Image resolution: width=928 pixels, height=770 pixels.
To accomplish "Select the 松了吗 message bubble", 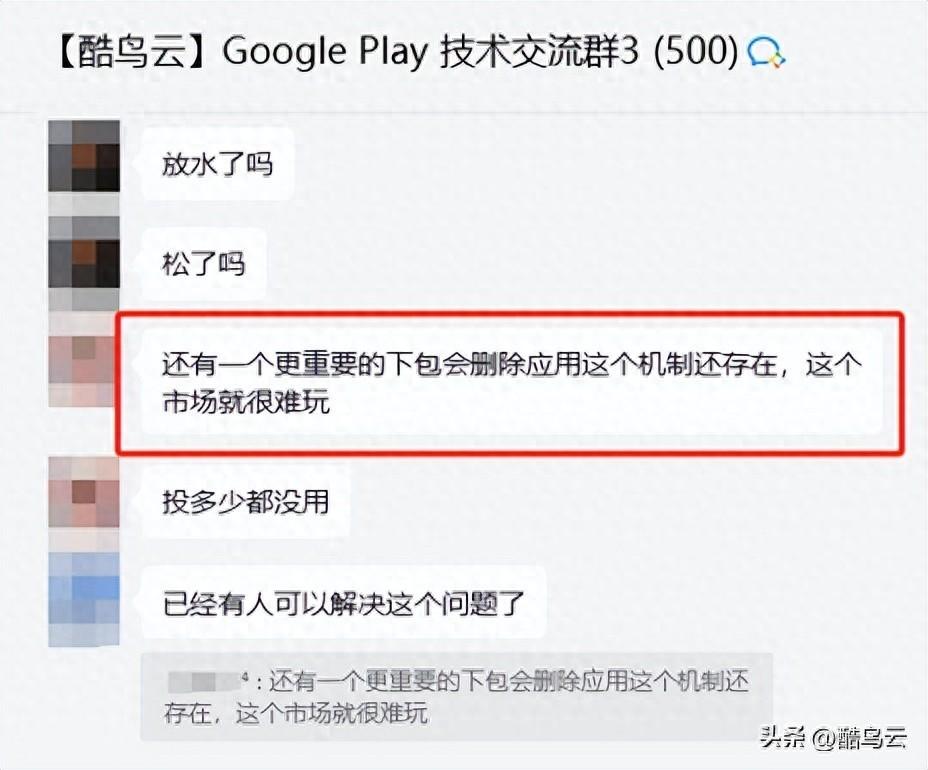I will [203, 263].
